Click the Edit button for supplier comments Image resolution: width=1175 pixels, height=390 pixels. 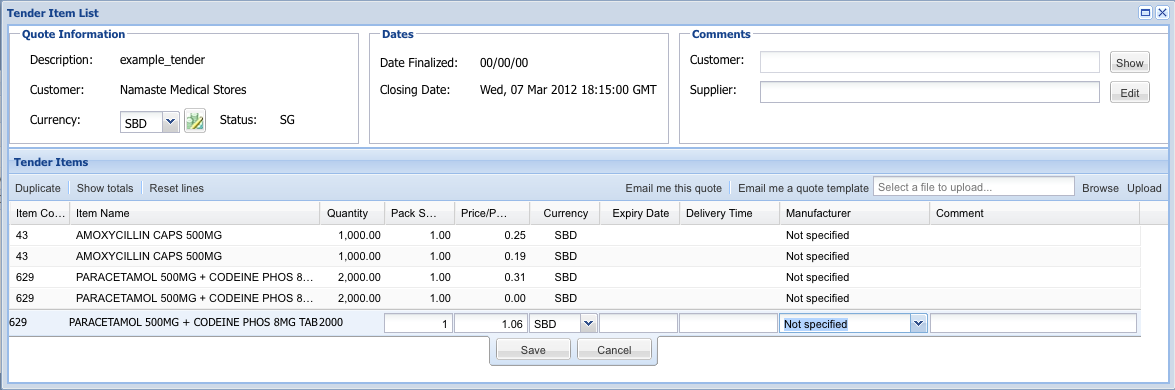coord(1129,93)
